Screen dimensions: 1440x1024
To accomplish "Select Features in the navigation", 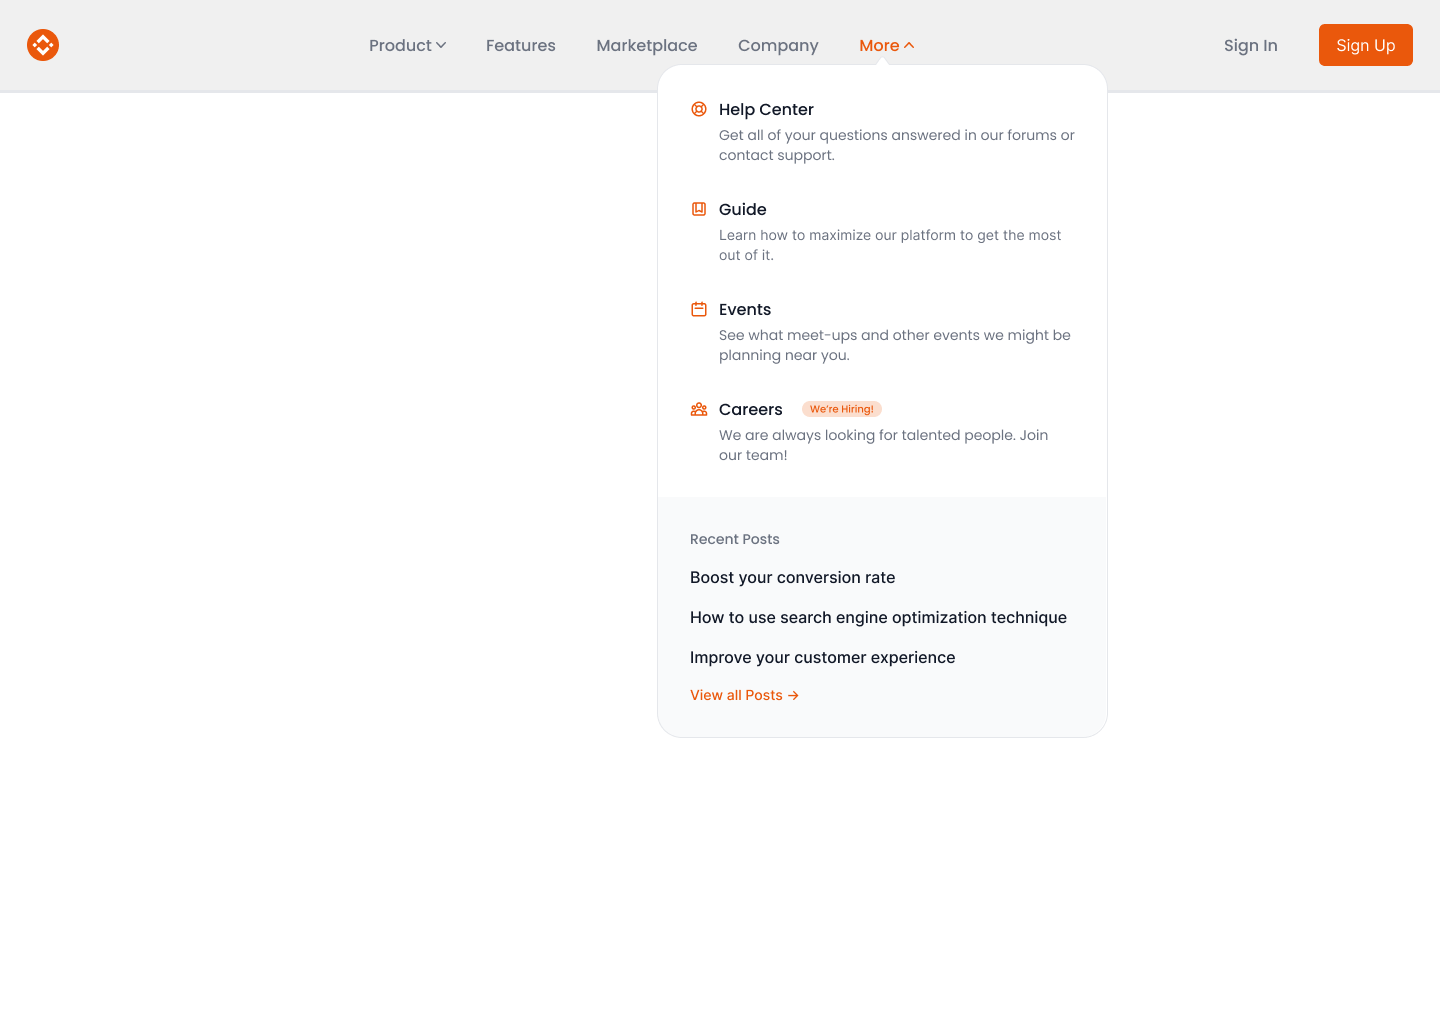I will coord(520,45).
